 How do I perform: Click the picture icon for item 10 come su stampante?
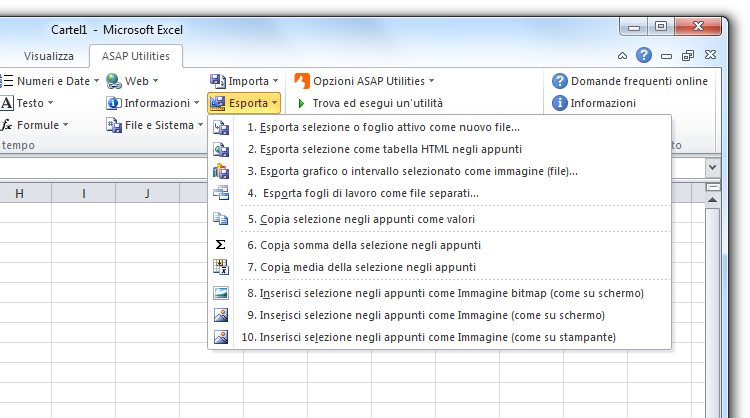(x=221, y=337)
